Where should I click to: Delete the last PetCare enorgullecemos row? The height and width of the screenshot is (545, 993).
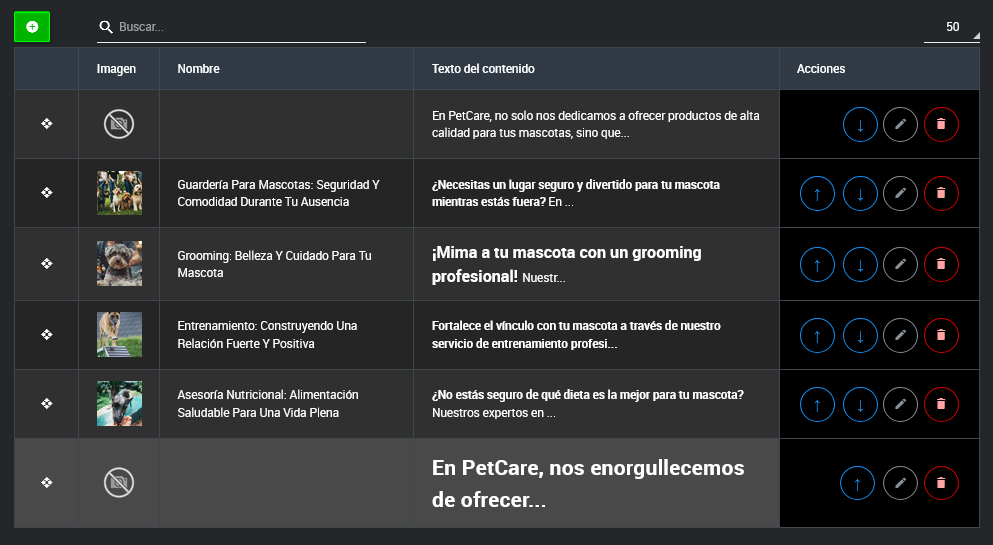coord(941,483)
